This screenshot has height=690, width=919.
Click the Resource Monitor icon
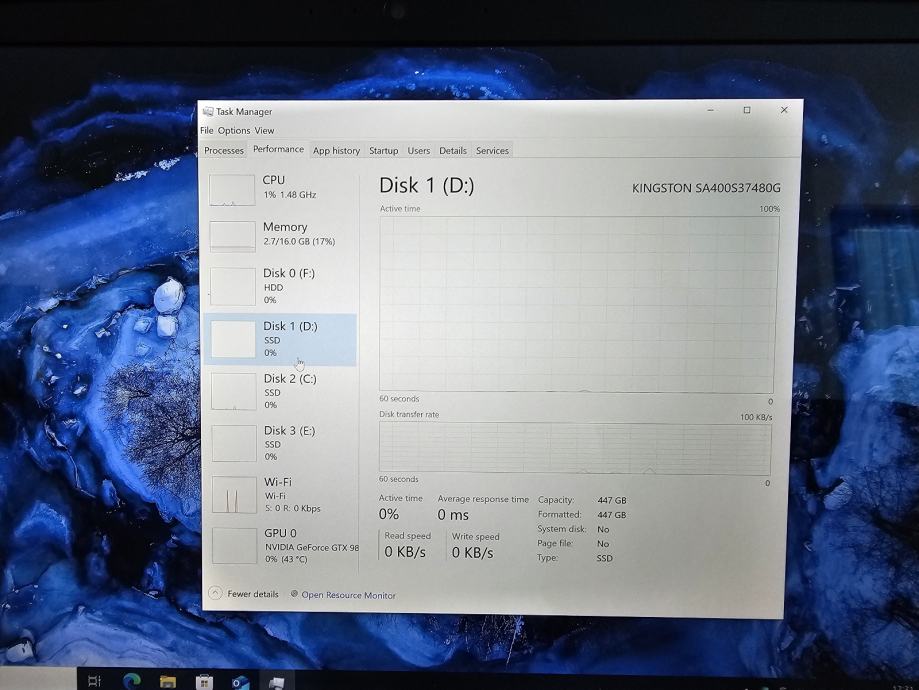295,594
